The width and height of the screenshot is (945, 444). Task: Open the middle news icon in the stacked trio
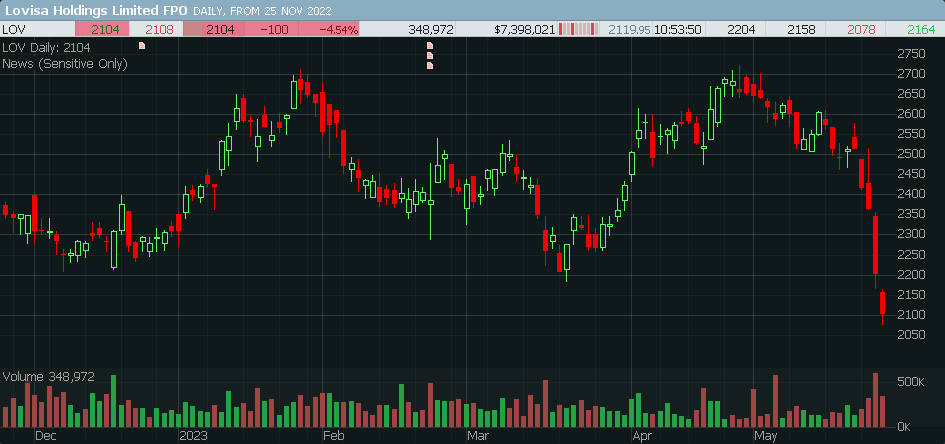click(430, 55)
